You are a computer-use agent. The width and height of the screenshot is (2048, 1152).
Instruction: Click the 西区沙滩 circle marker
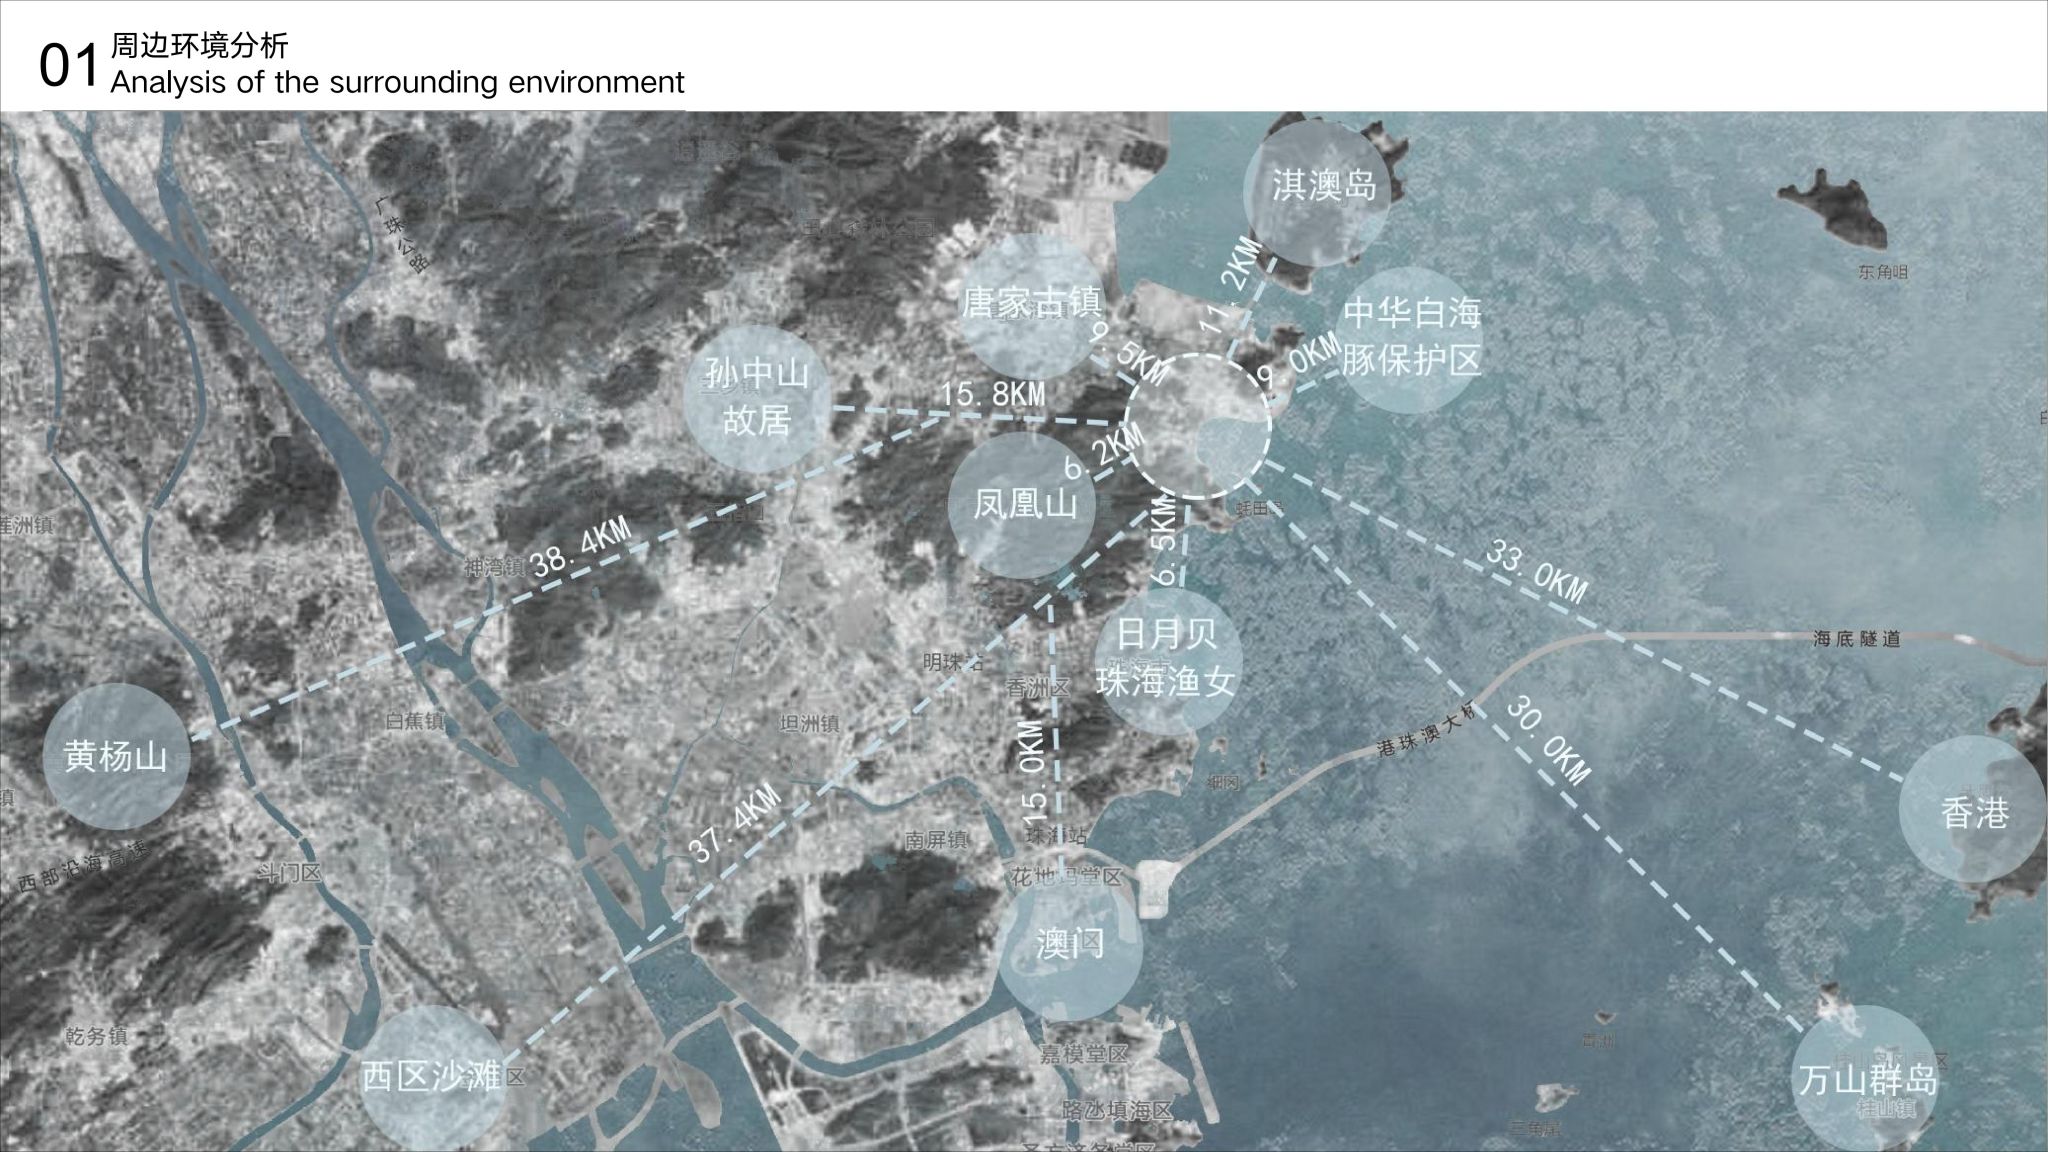click(430, 1078)
